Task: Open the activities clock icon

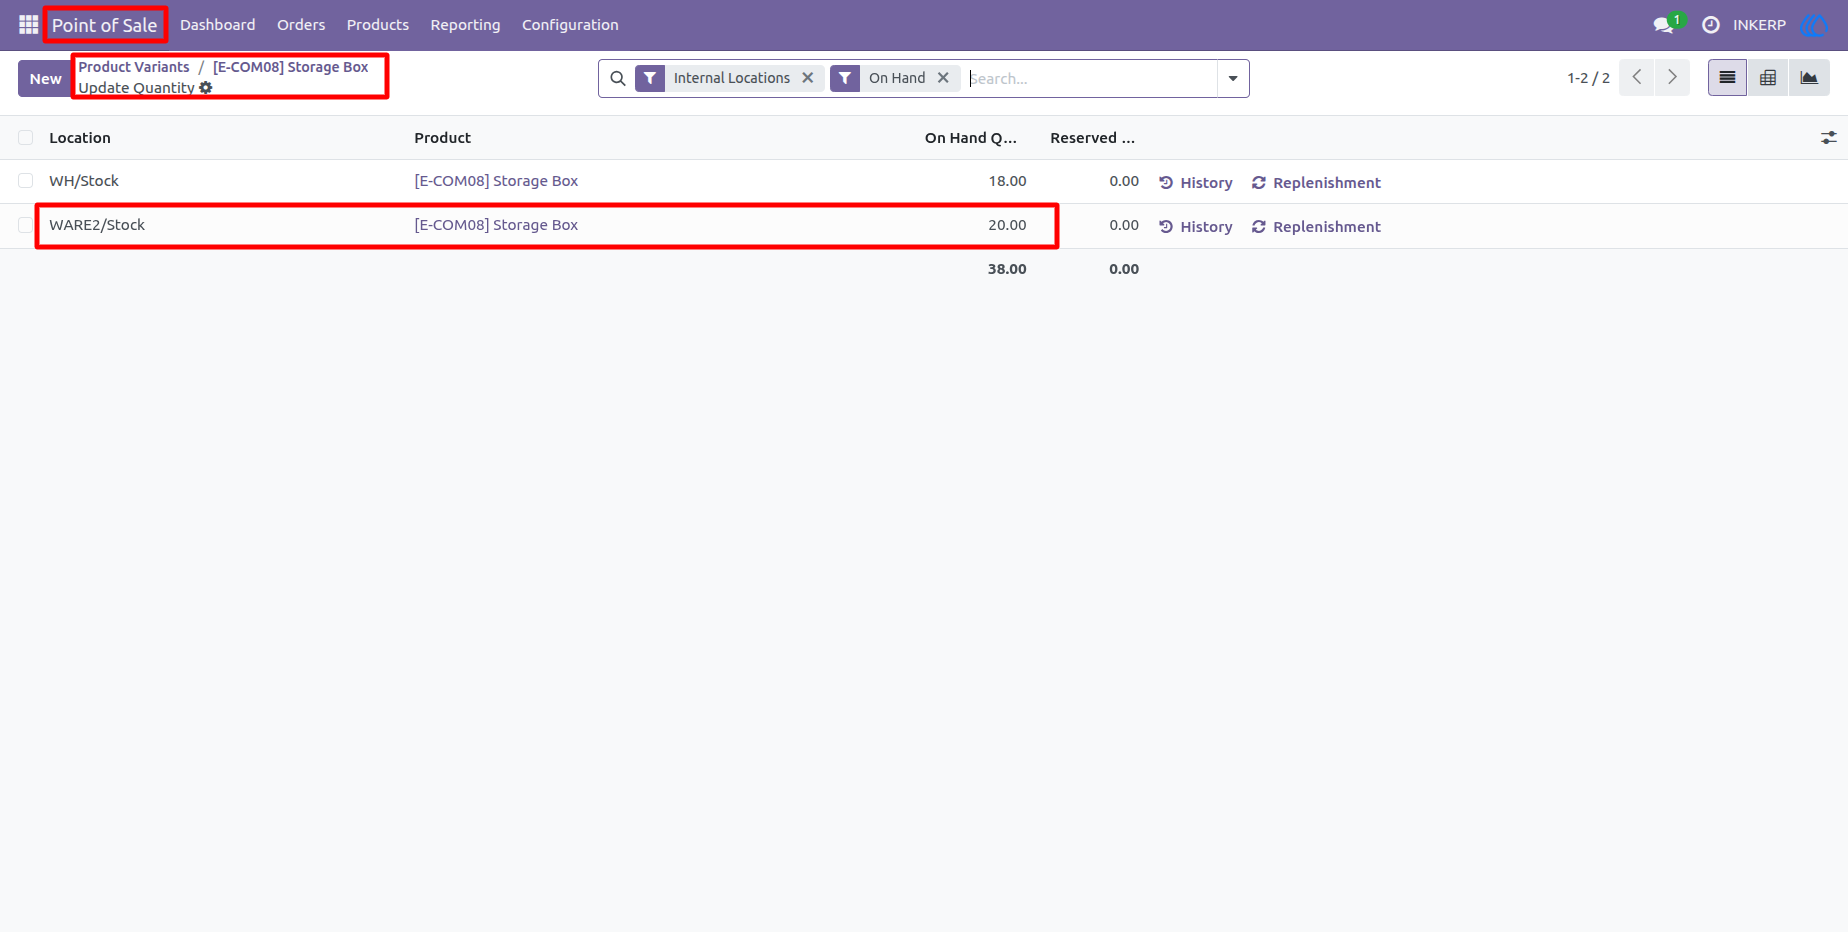Action: (x=1711, y=25)
